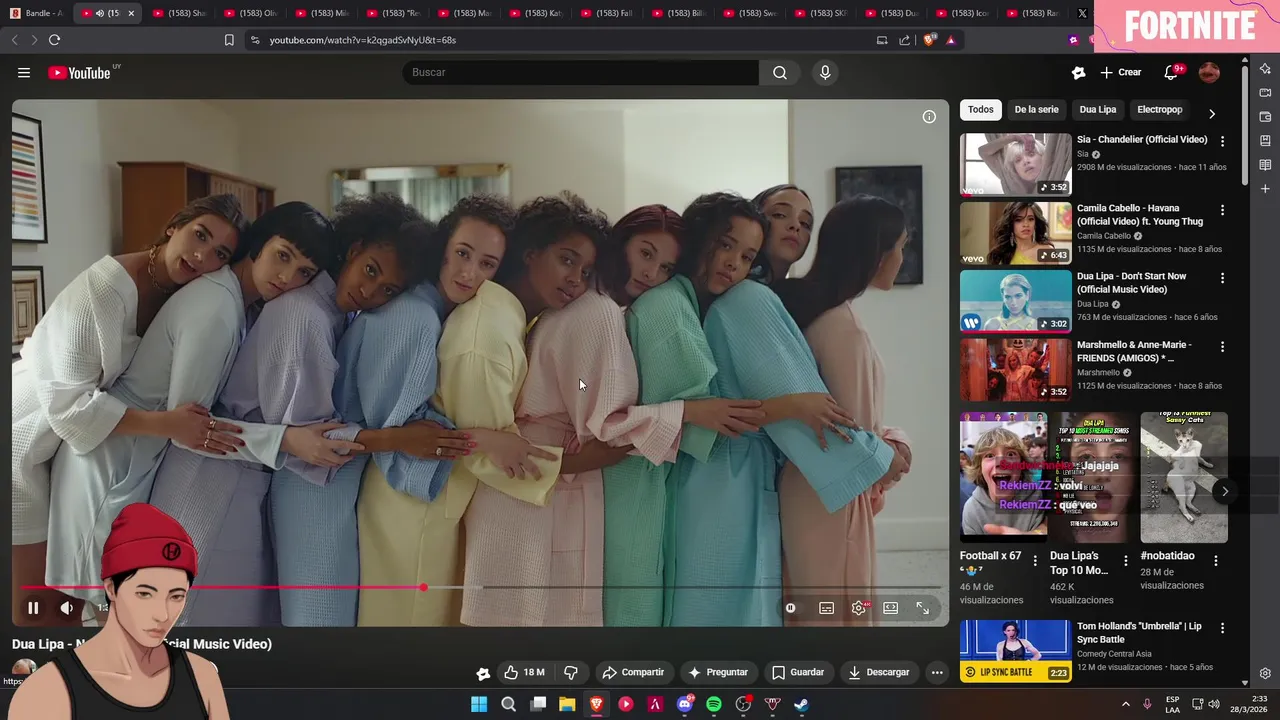Open Marshmello FRIENDS thumbnail

point(1015,370)
